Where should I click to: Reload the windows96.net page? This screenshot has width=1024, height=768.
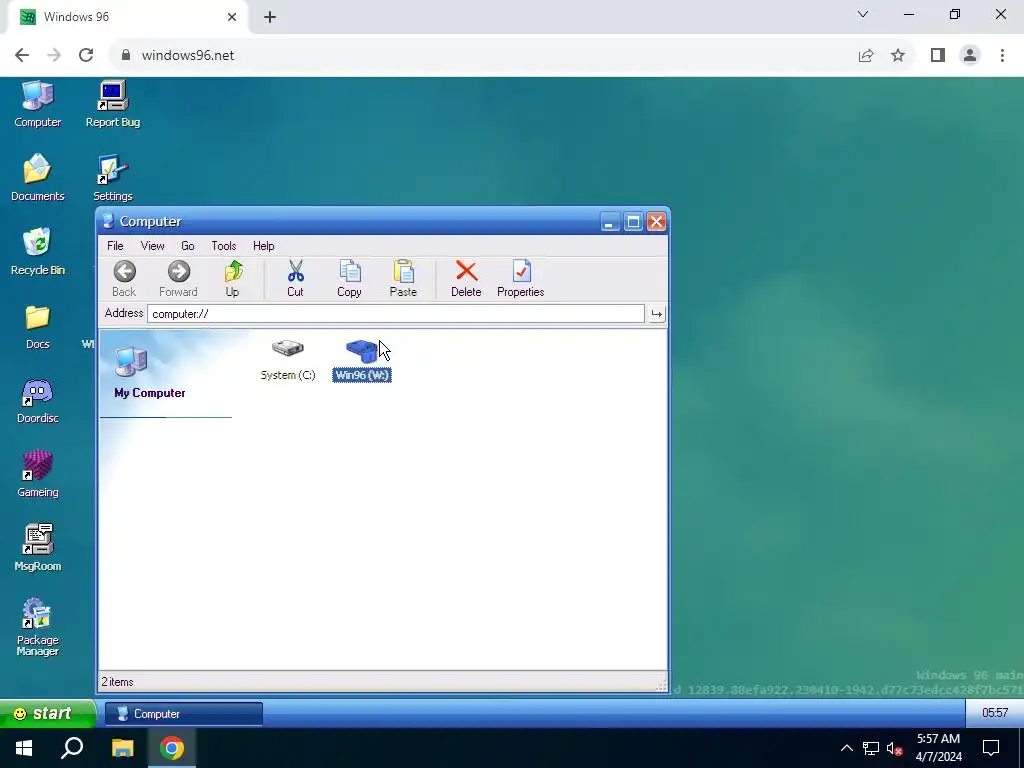pos(86,55)
